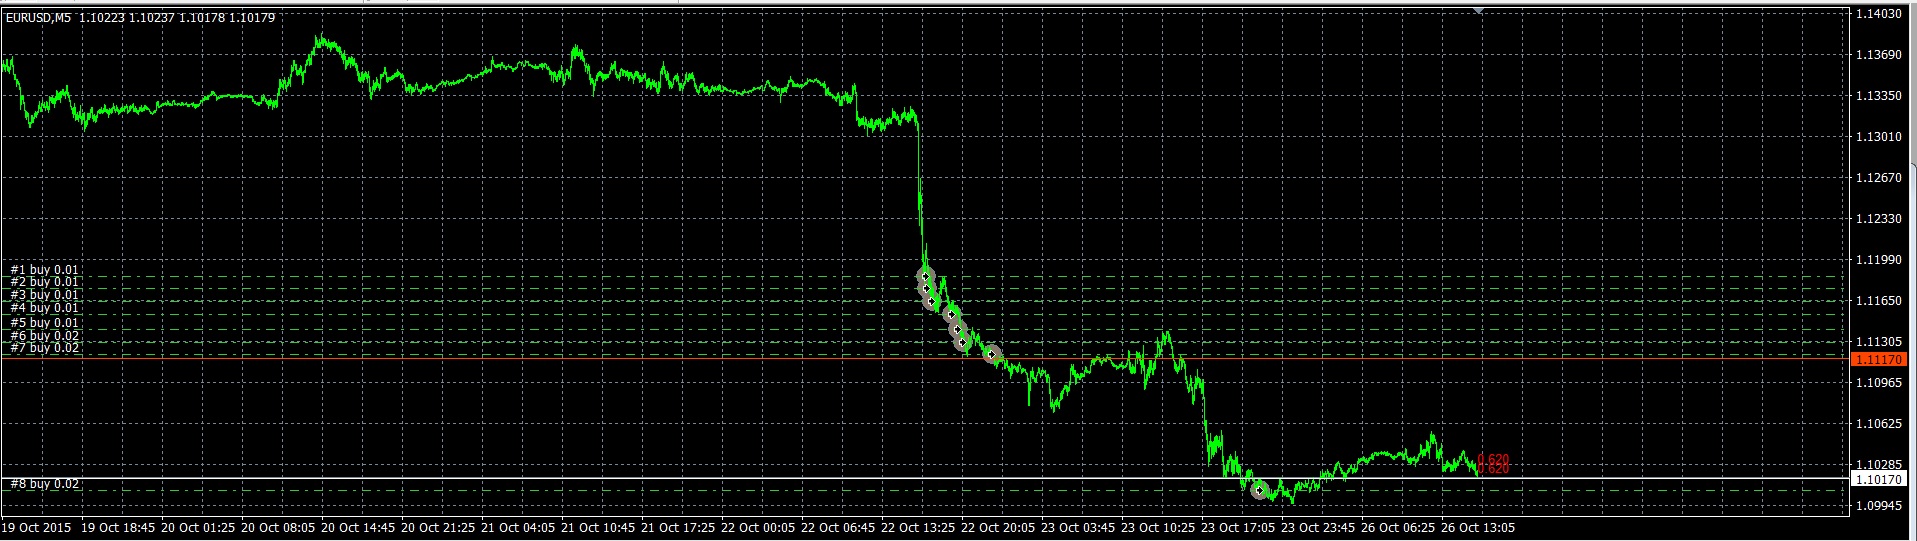
Task: Select the '#3 buy 0.01' order label
Action: [44, 296]
